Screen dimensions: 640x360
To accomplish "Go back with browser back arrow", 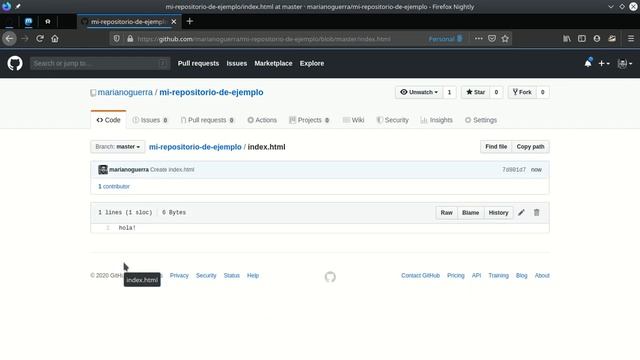I will 9,39.
